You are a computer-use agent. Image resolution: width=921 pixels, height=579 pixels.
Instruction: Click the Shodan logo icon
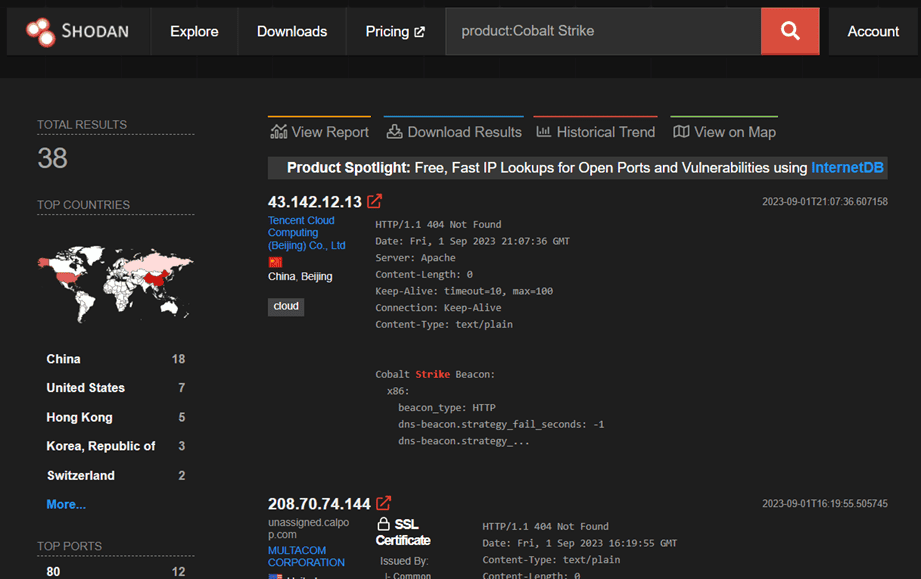click(41, 32)
